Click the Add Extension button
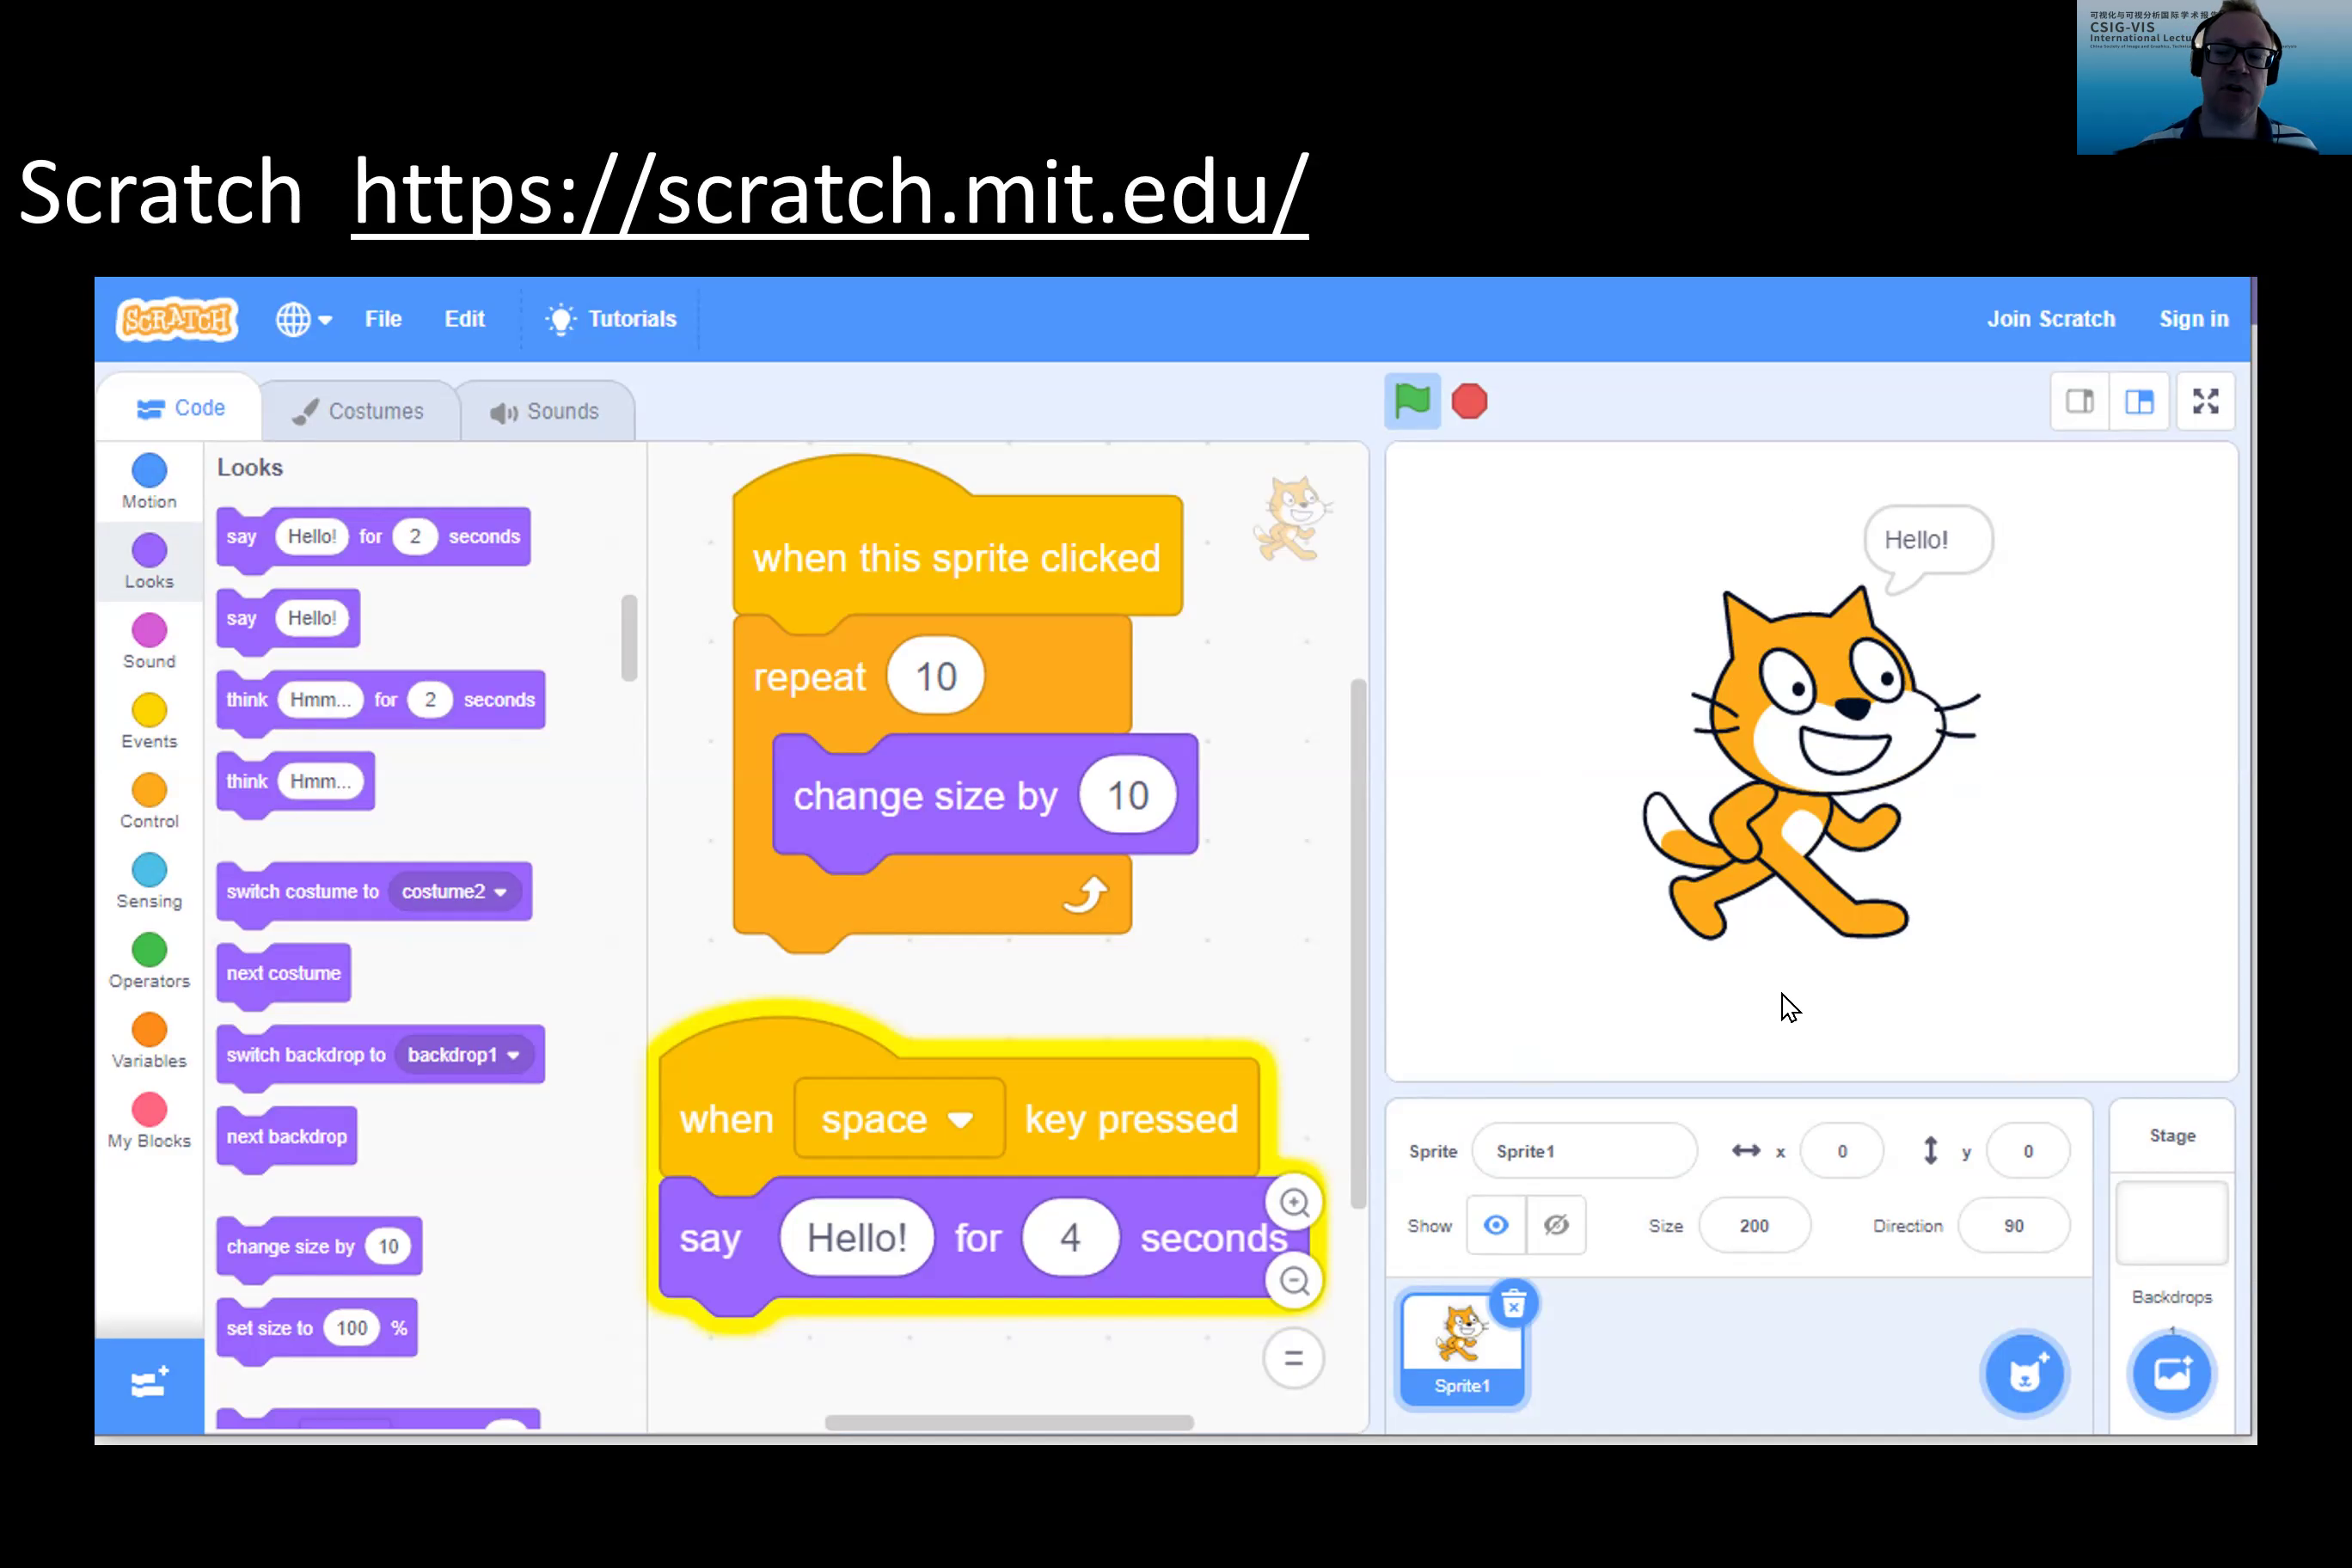2352x1568 pixels. coord(149,1385)
